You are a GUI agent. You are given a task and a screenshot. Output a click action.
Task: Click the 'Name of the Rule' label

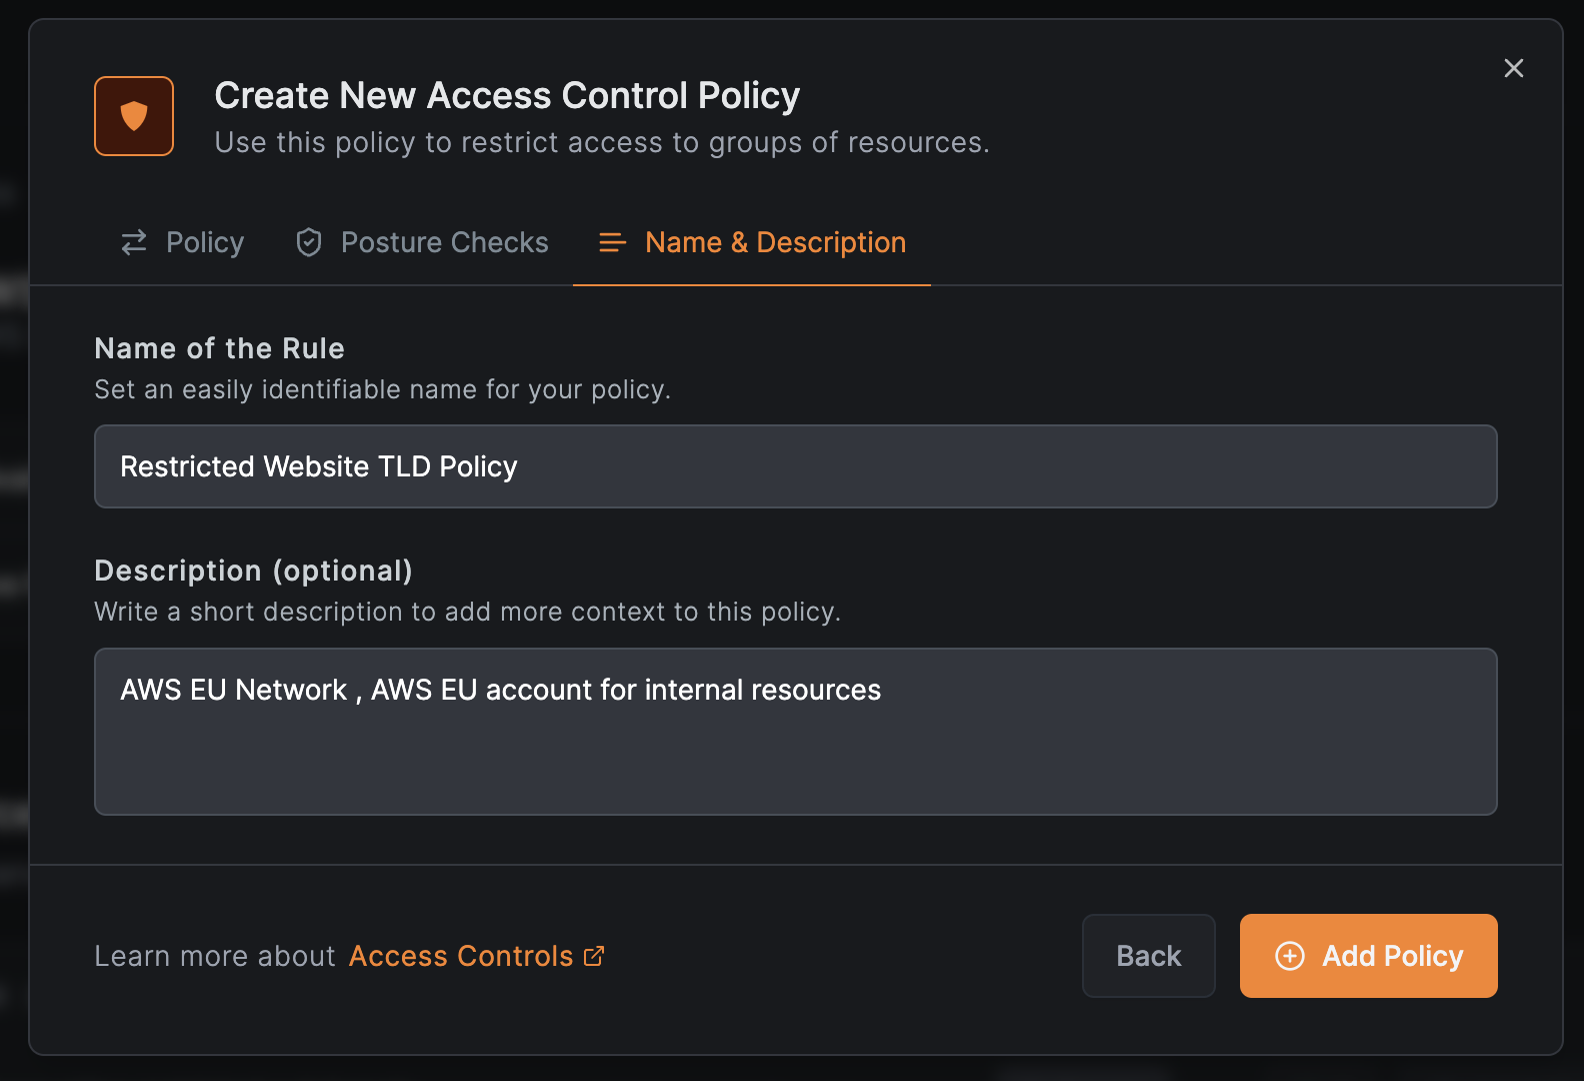[x=219, y=348]
